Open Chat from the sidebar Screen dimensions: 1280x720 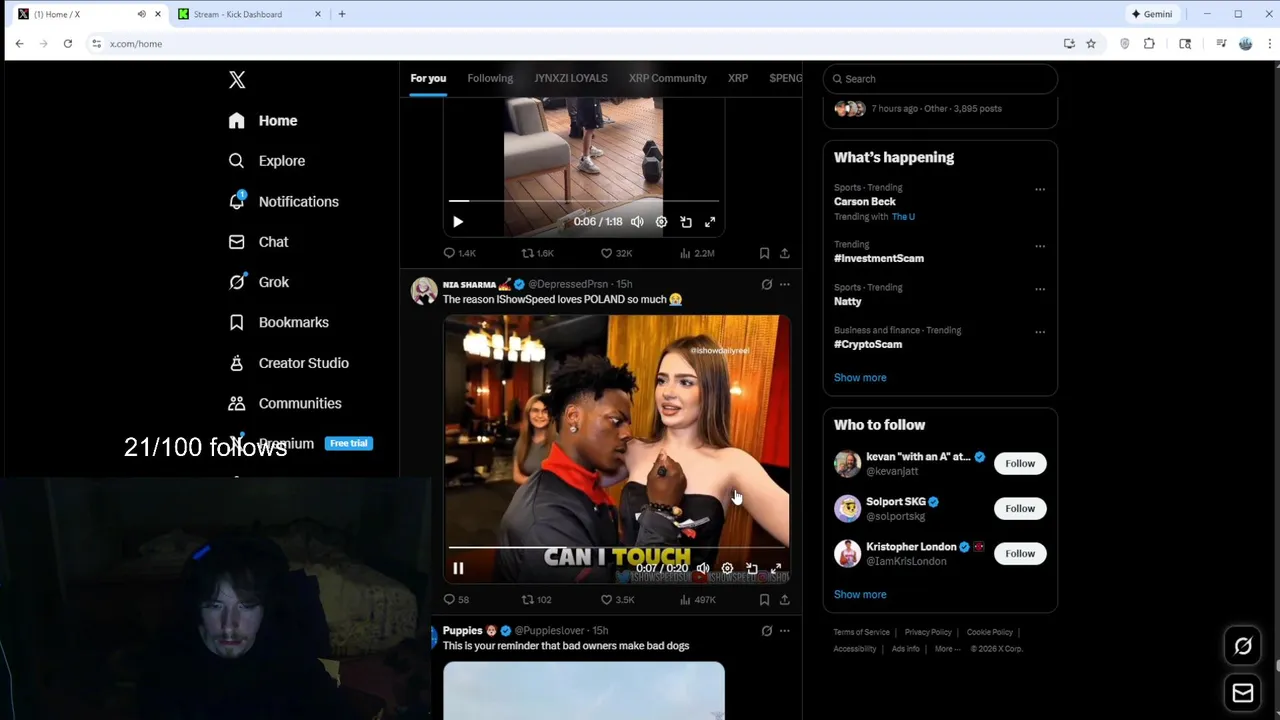258,242
